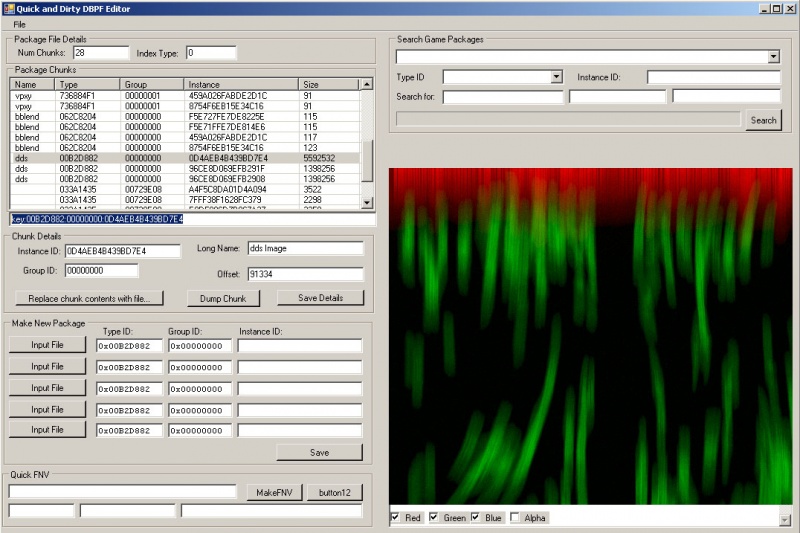Open the Type ID dropdown

557,77
